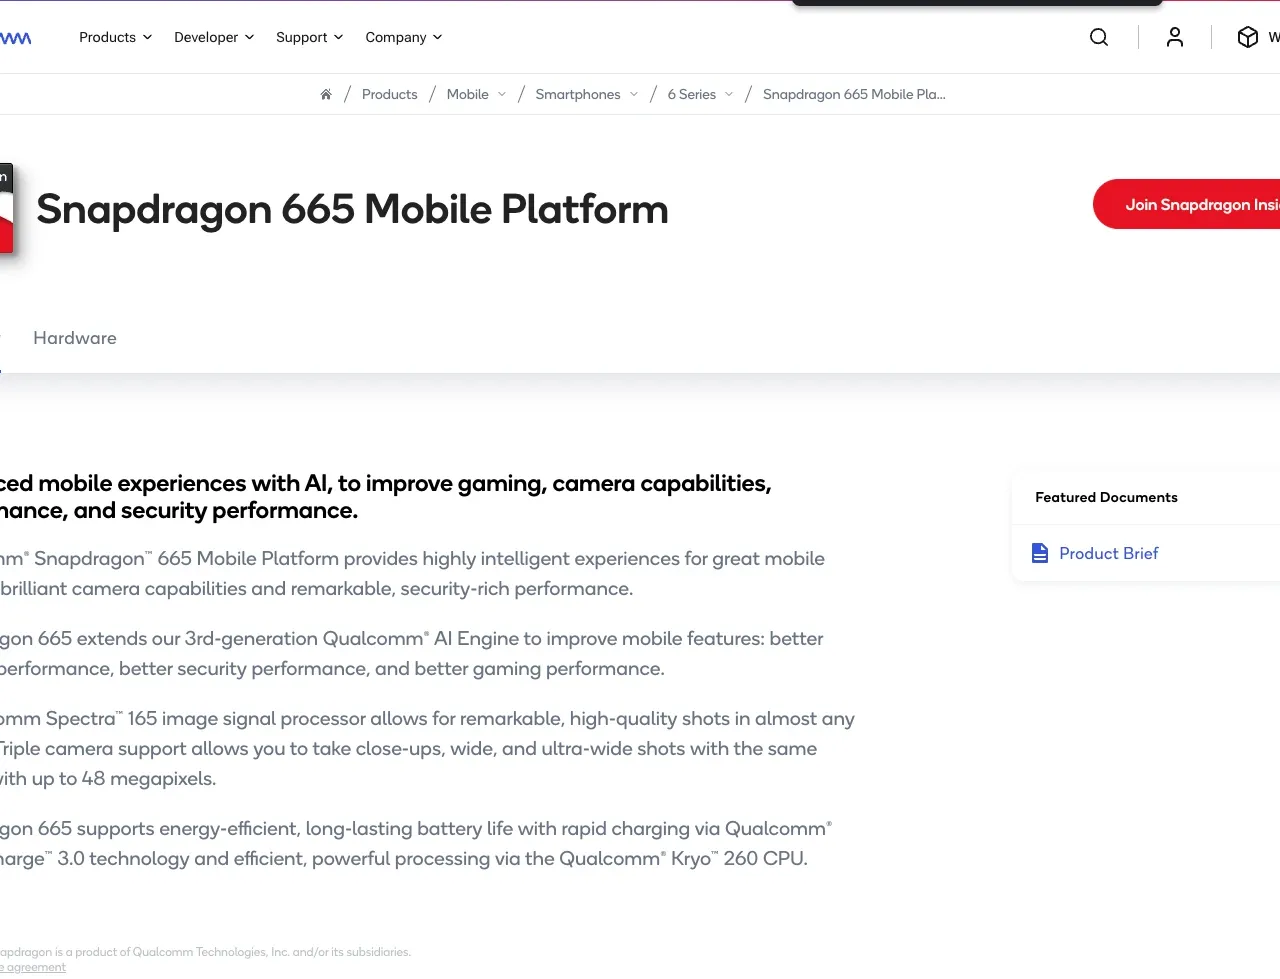Click the Featured Documents heading
The width and height of the screenshot is (1280, 979).
pyautogui.click(x=1106, y=497)
